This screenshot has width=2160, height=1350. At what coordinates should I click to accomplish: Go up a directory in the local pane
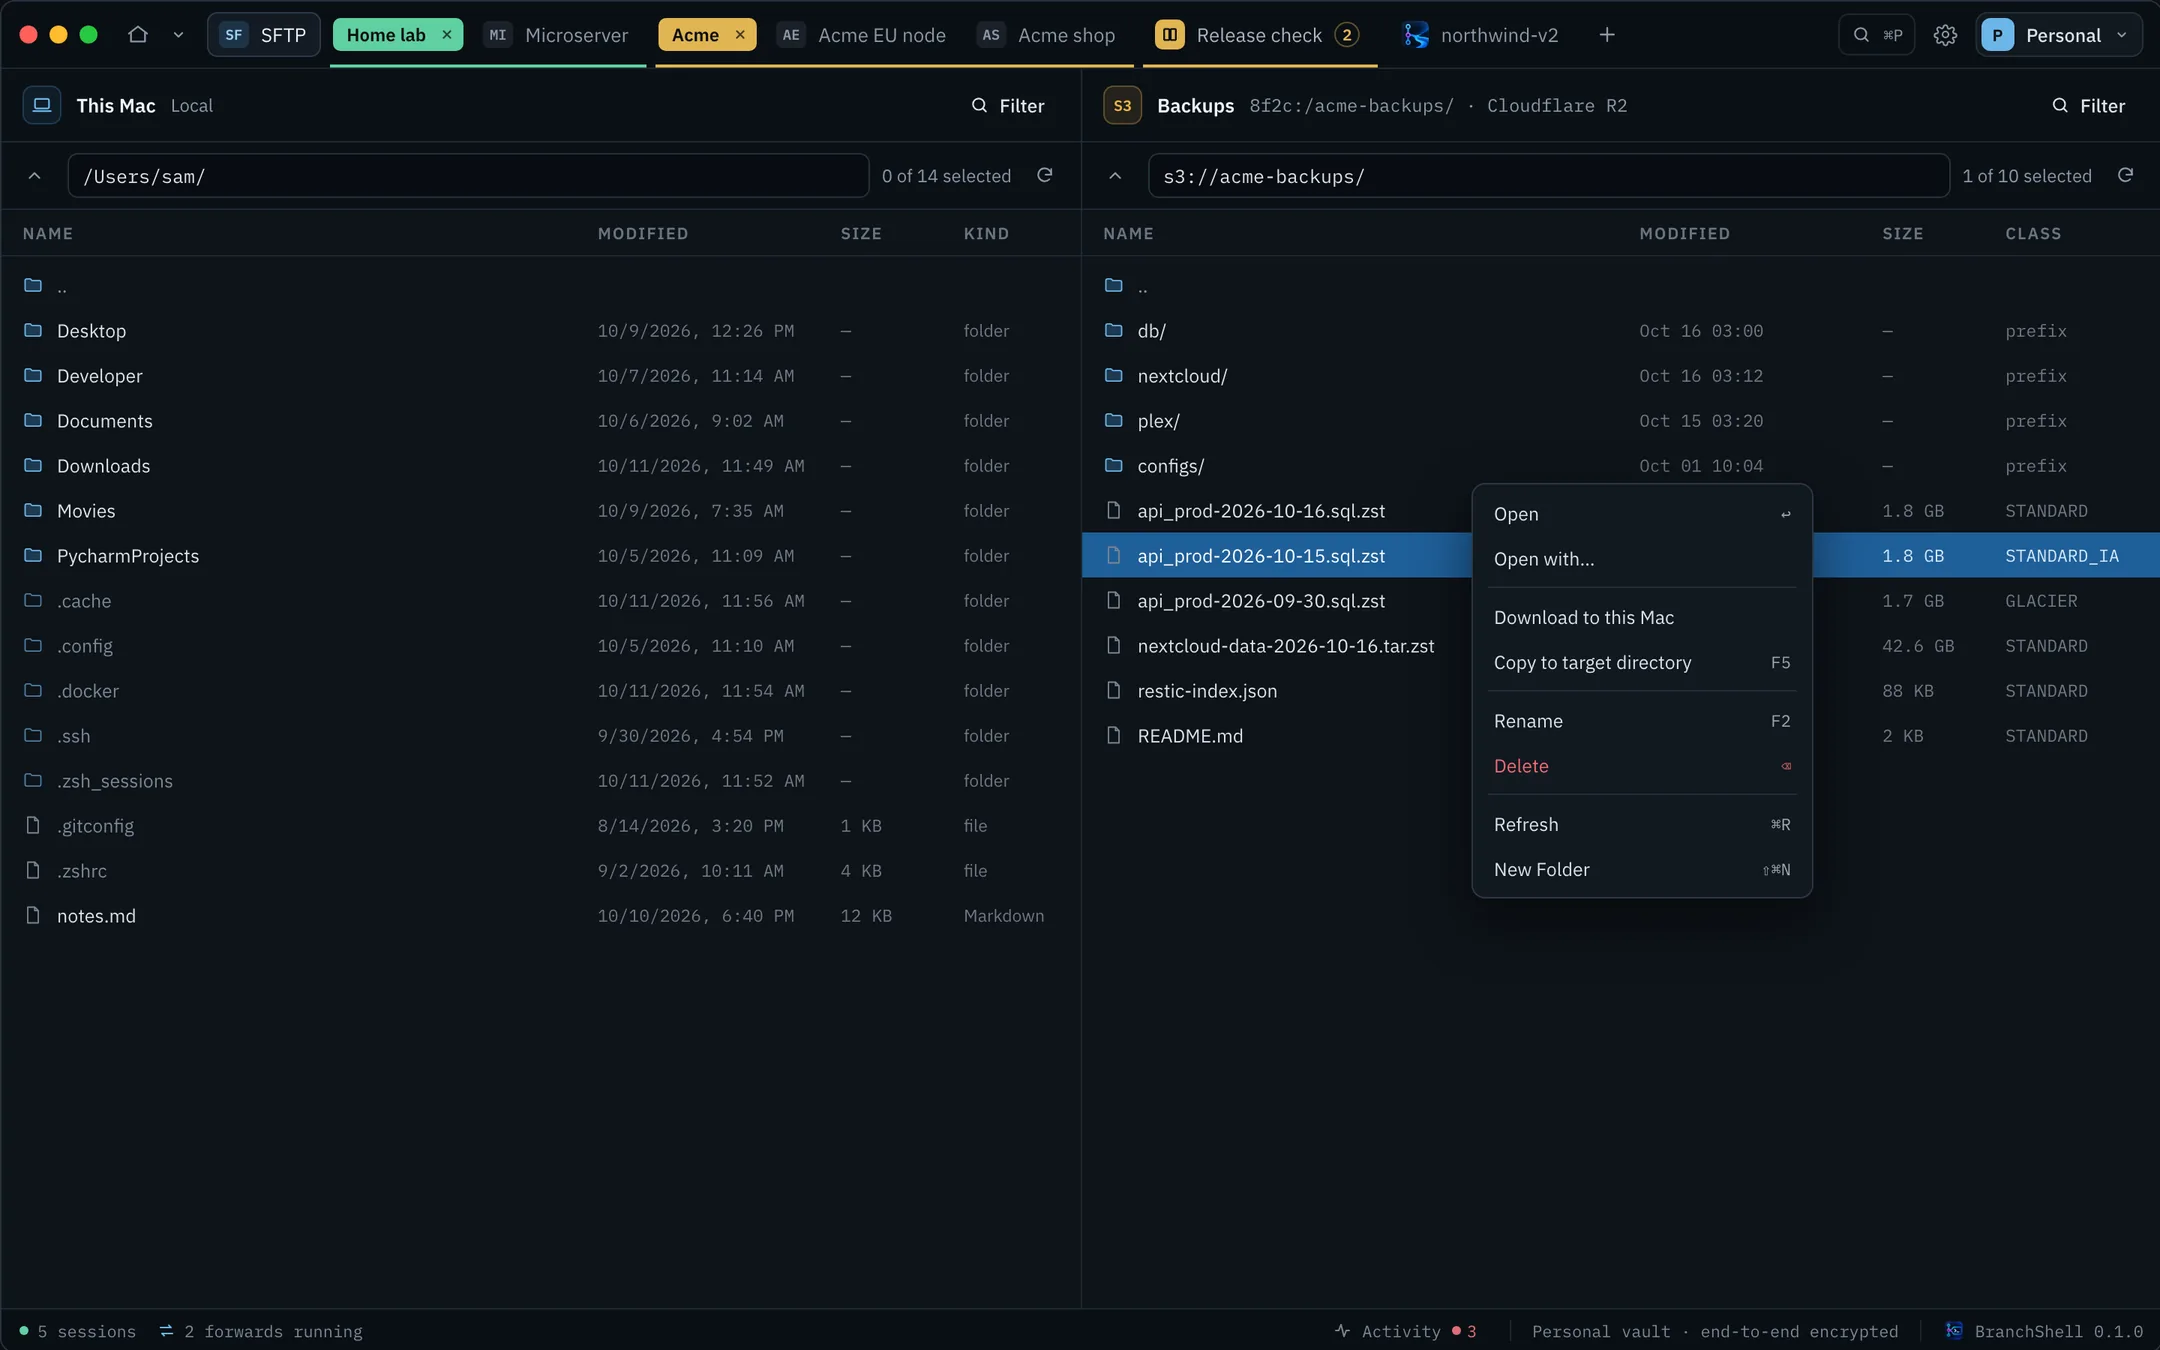click(x=35, y=176)
